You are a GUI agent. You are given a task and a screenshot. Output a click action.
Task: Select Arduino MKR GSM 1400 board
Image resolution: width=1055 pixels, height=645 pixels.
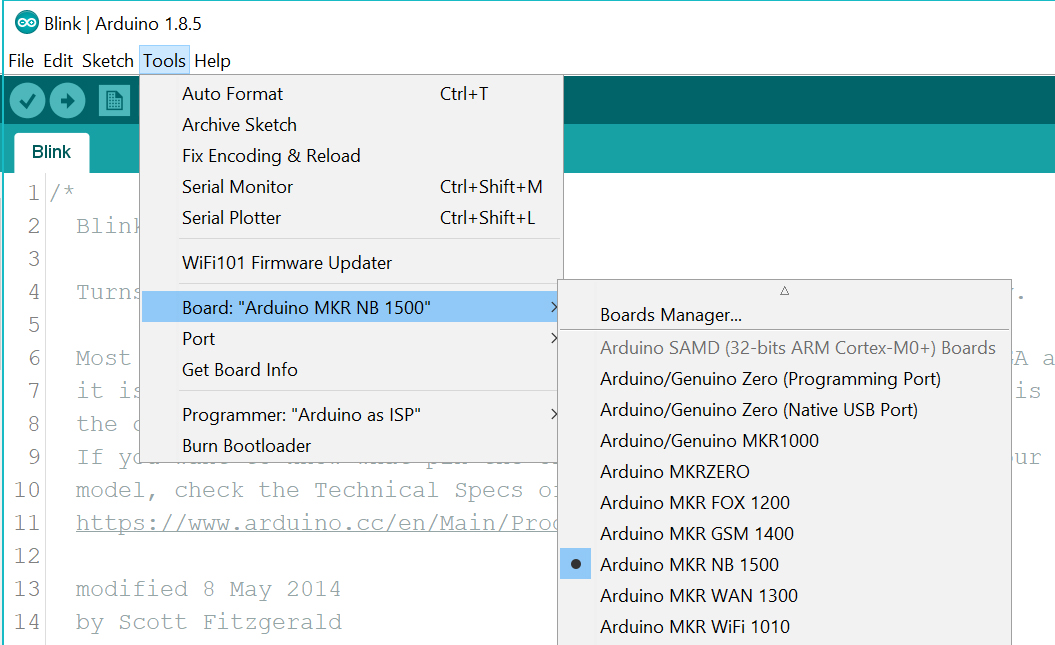(785, 533)
